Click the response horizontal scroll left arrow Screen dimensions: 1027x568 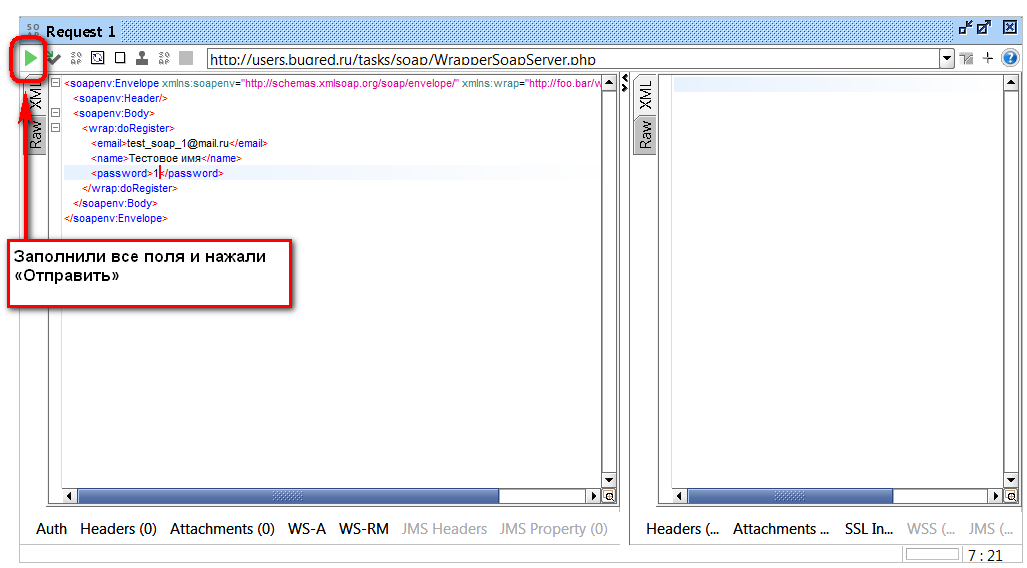coord(679,497)
